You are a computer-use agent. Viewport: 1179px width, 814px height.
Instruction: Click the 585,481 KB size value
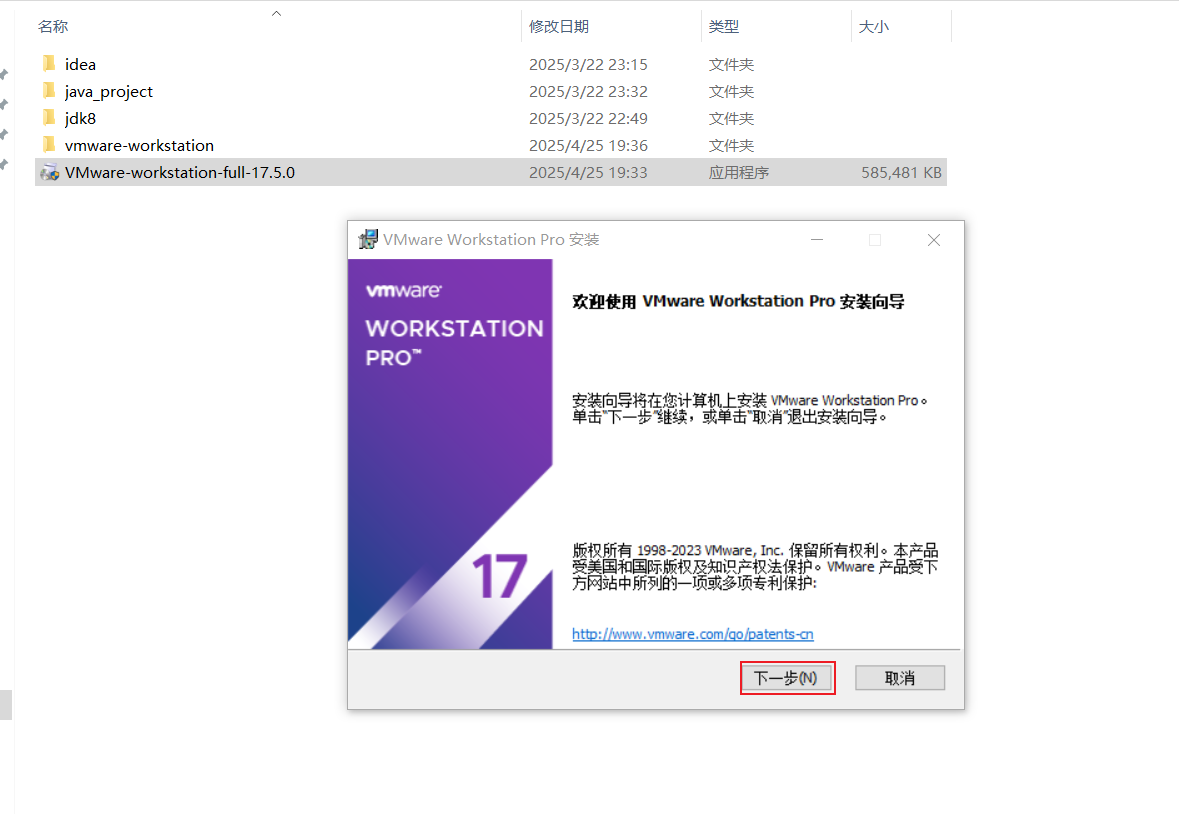click(x=902, y=173)
